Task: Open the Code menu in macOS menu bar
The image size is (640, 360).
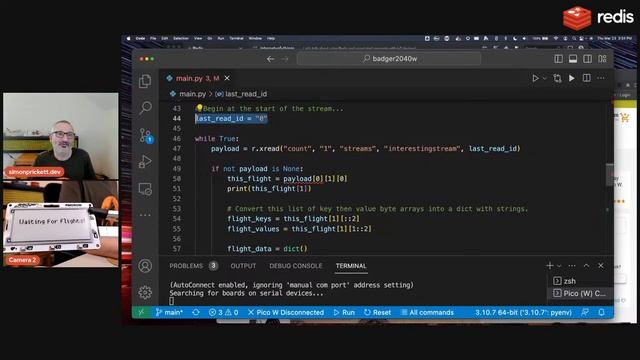Action: tap(140, 38)
